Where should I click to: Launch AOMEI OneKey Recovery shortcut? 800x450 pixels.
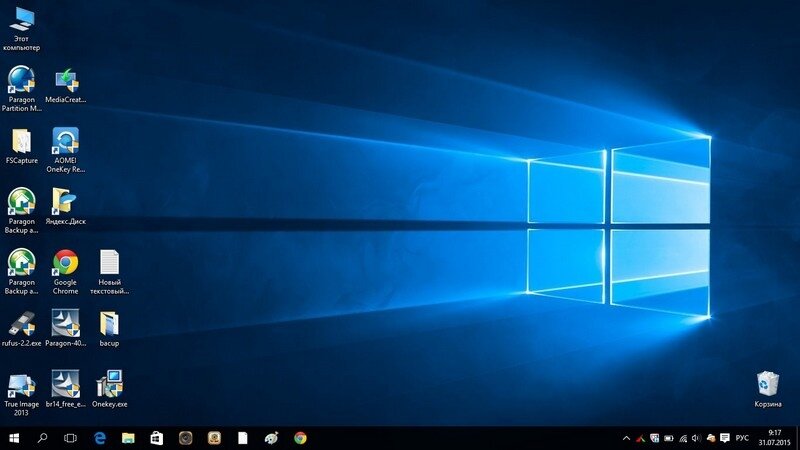click(65, 150)
